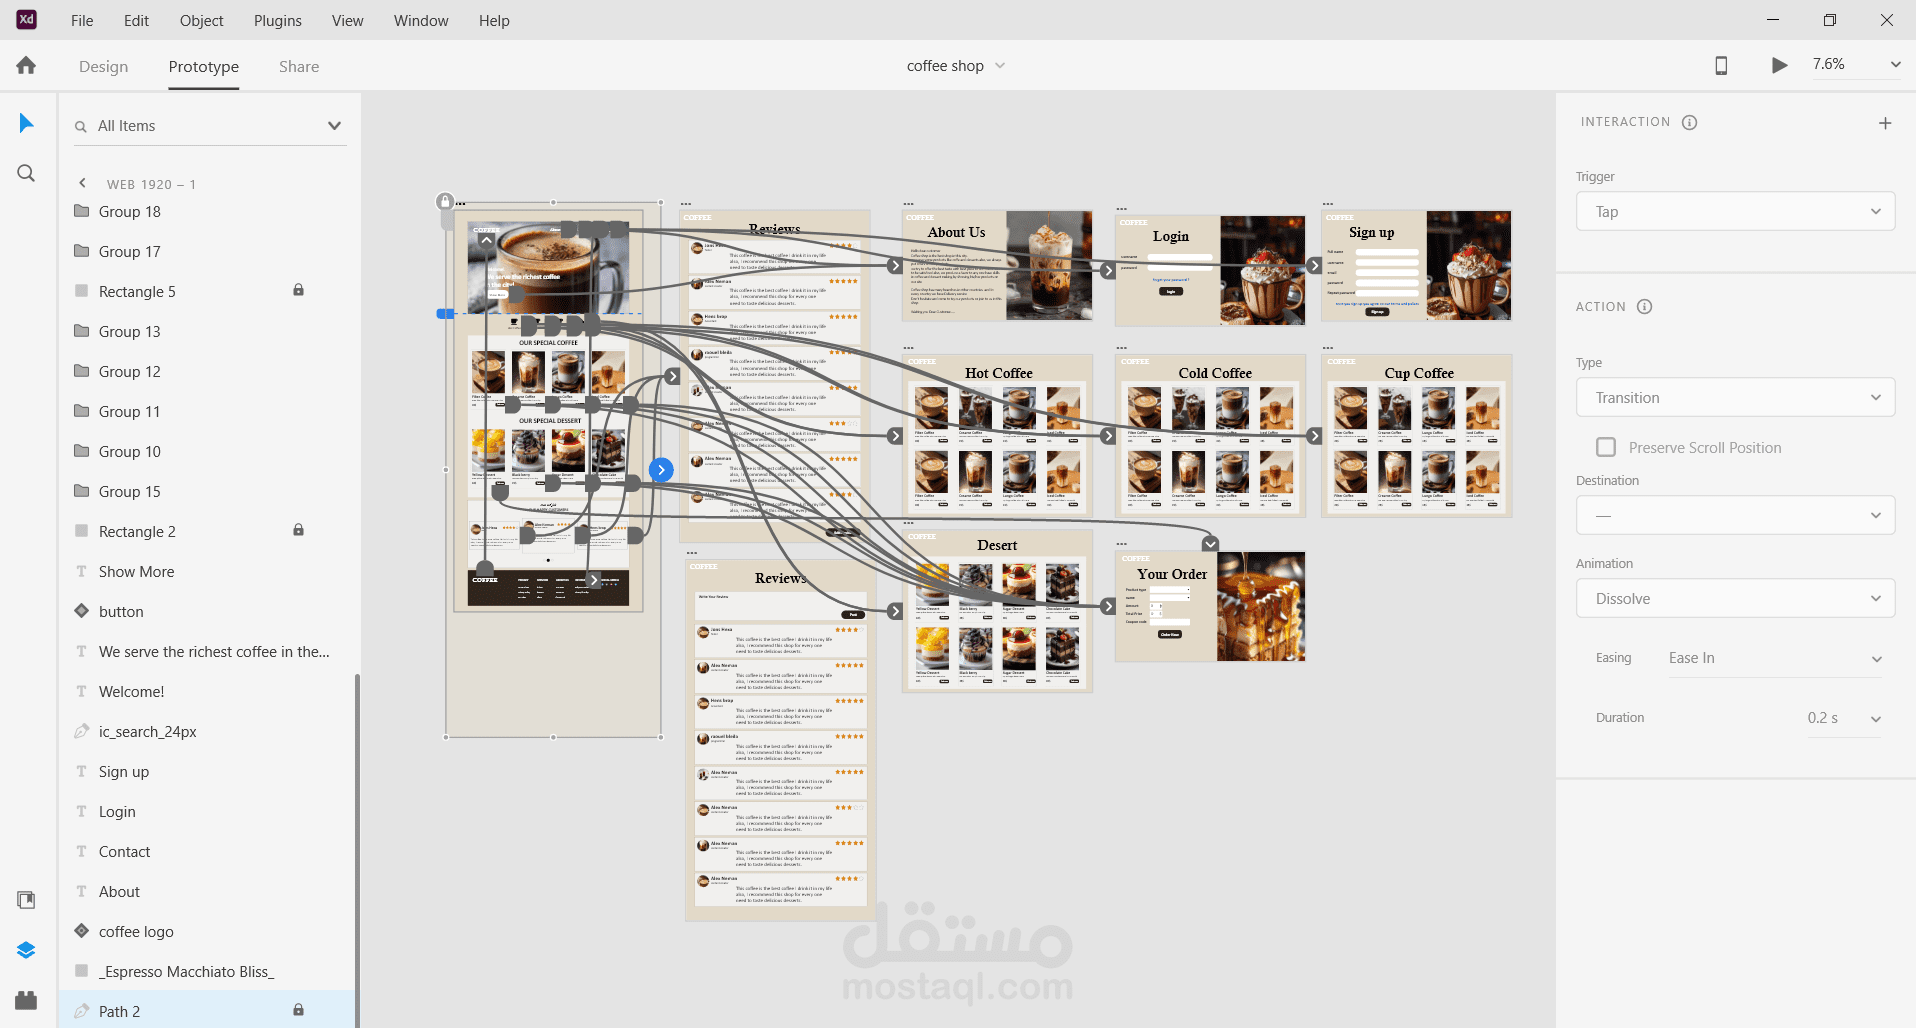The width and height of the screenshot is (1916, 1028).
Task: Click the Adobe XD logo in title bar
Action: point(27,19)
